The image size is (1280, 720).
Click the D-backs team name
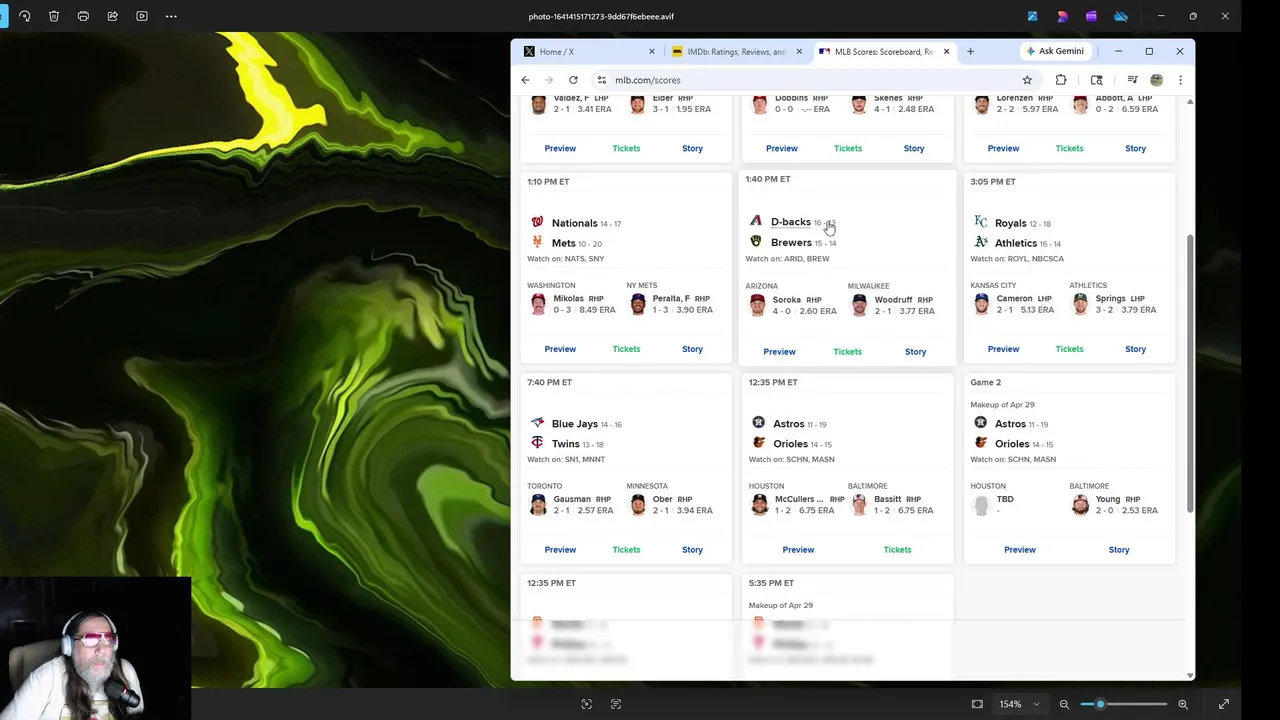tap(790, 222)
